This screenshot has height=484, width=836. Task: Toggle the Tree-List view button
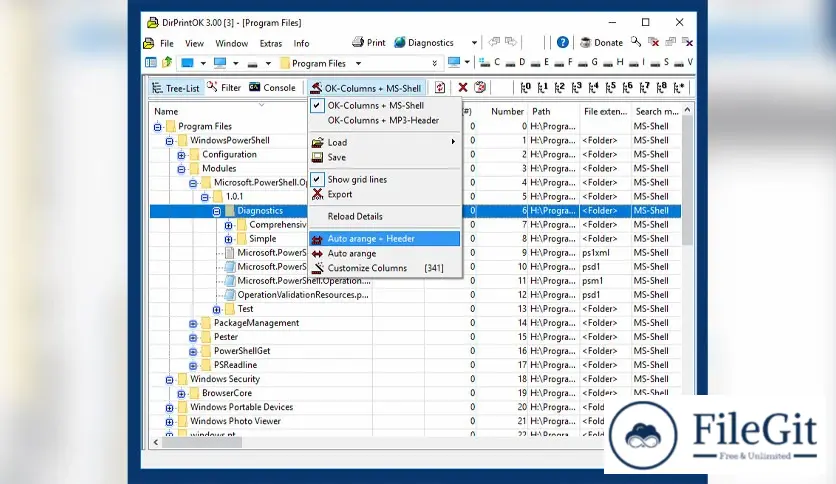click(175, 88)
